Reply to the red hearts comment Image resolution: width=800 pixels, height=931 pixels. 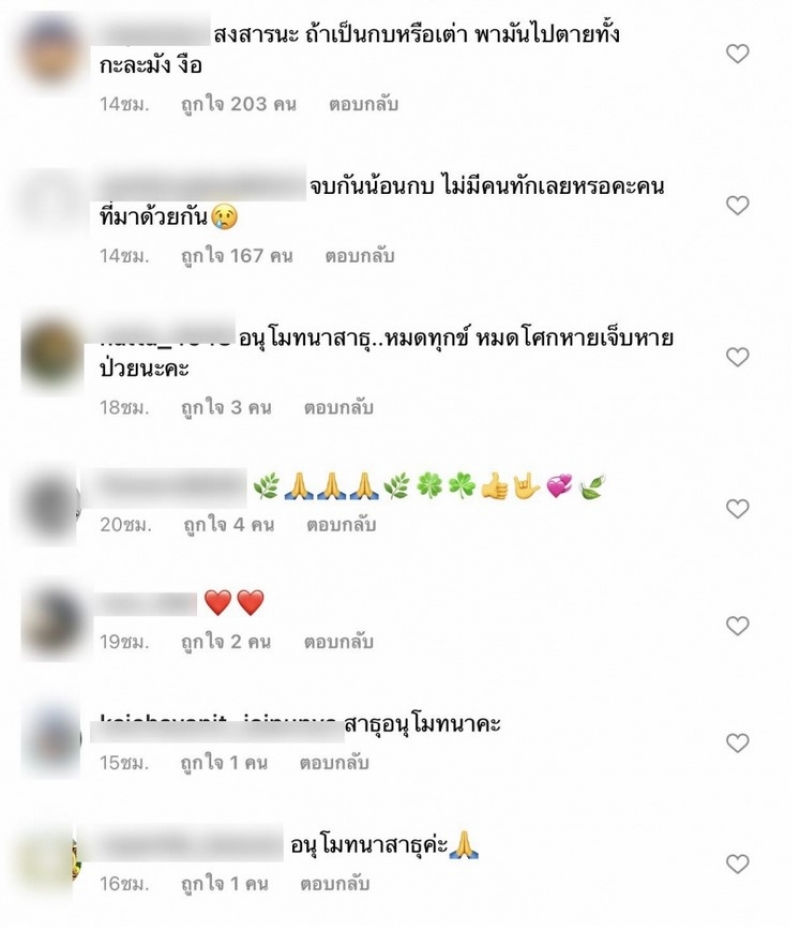pyautogui.click(x=339, y=642)
